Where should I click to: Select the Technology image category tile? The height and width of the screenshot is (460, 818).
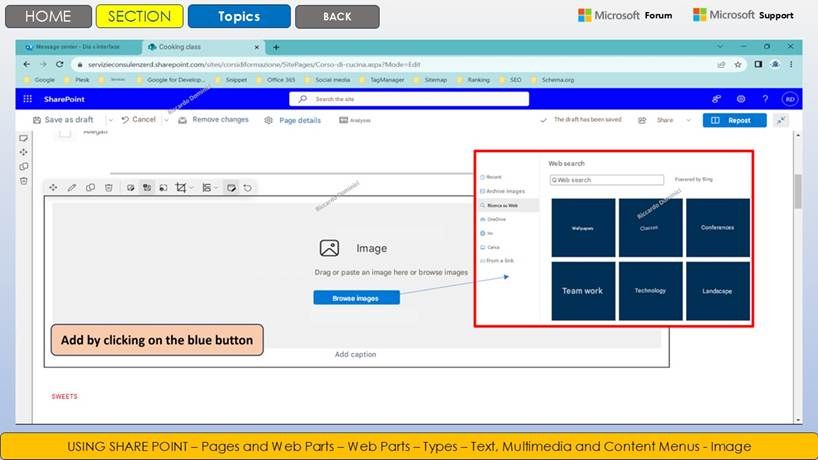(651, 291)
